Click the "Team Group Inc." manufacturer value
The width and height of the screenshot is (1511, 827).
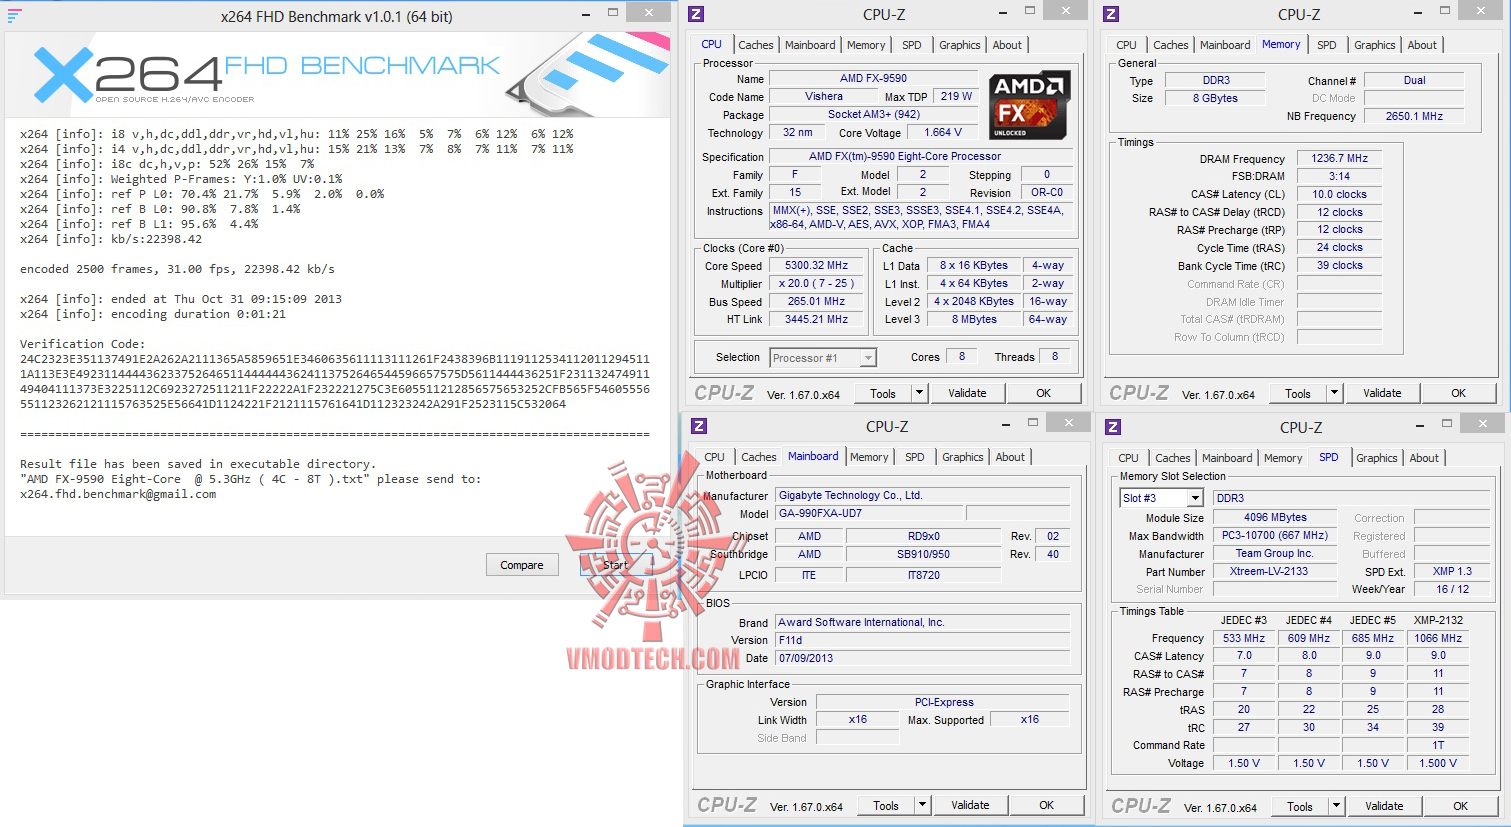(x=1275, y=553)
